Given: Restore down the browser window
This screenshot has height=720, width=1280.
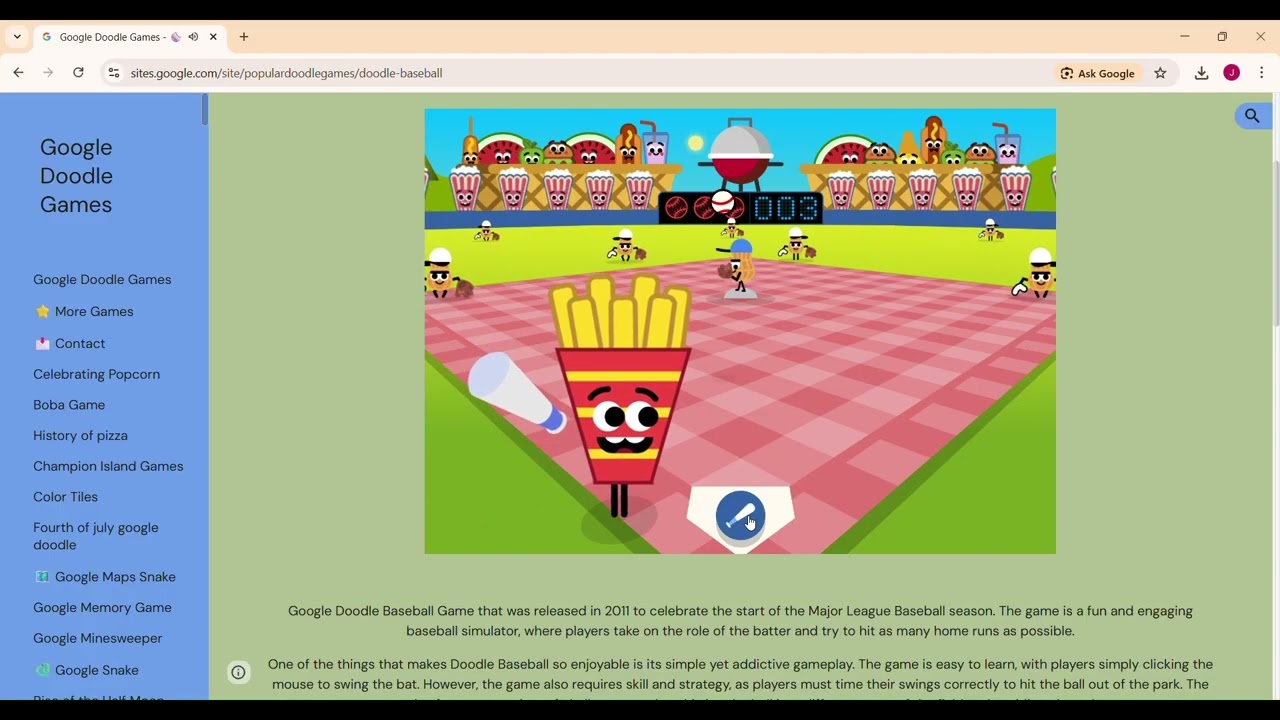Looking at the screenshot, I should coord(1222,37).
